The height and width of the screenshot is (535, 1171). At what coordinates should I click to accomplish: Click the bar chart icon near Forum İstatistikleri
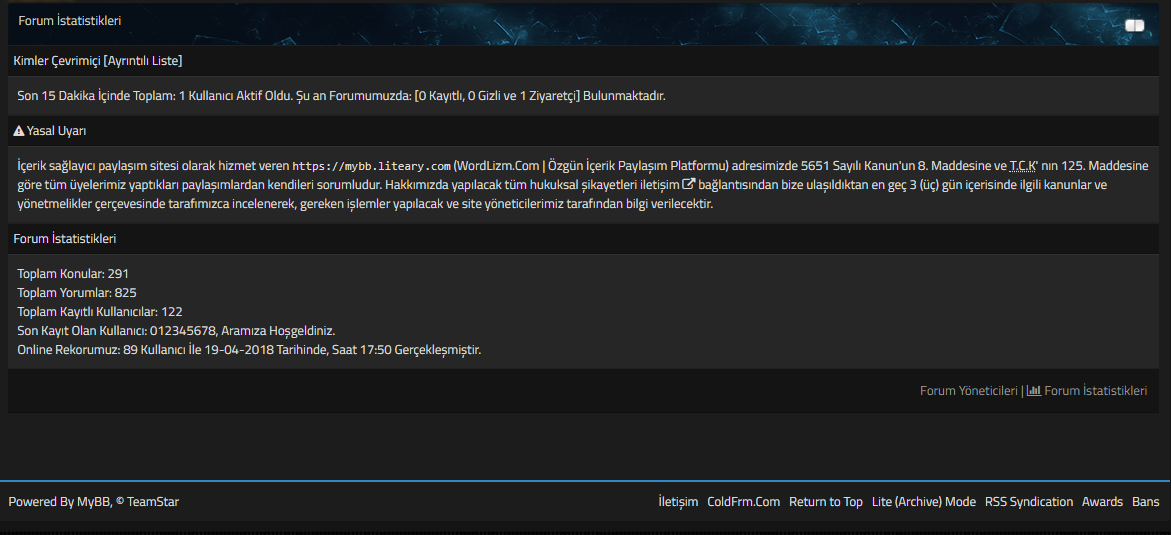1034,391
